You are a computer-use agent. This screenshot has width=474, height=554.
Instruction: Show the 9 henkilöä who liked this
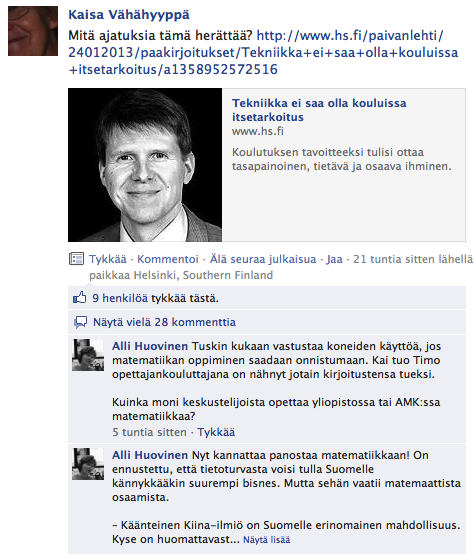(x=120, y=298)
